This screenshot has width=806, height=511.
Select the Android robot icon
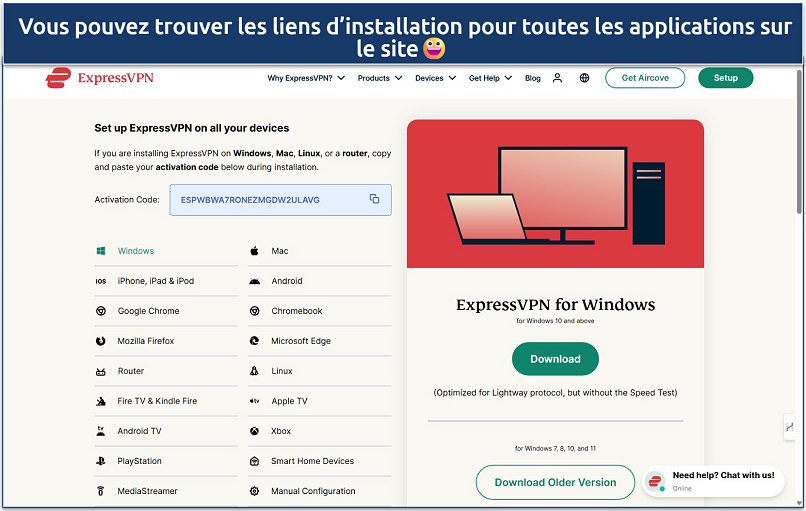(255, 281)
